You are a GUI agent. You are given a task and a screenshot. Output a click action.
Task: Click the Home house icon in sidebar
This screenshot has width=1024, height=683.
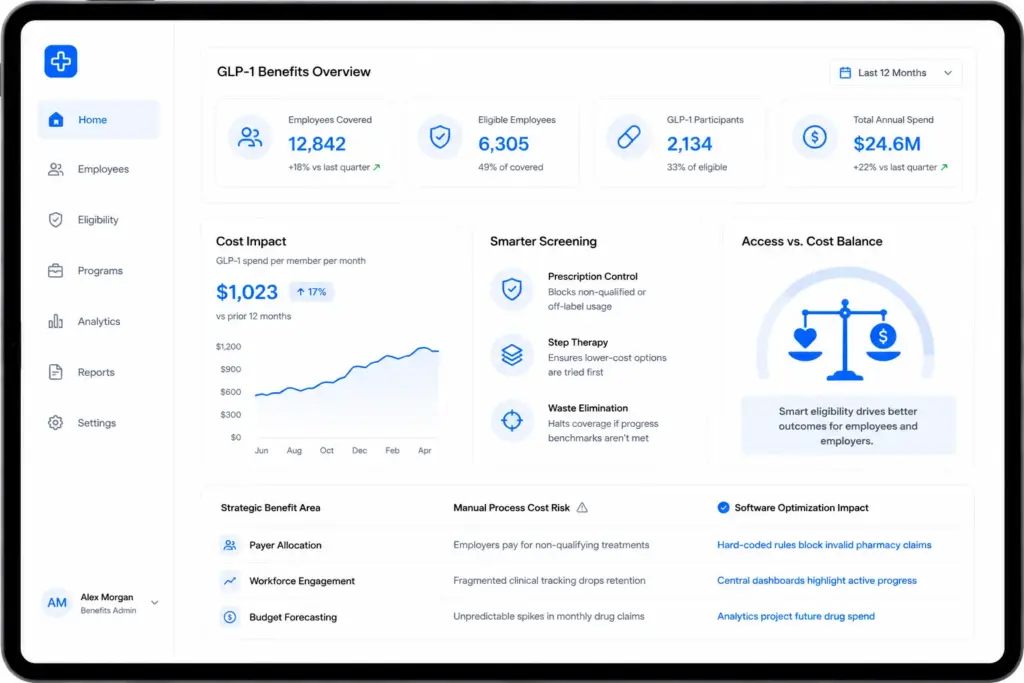[x=56, y=119]
